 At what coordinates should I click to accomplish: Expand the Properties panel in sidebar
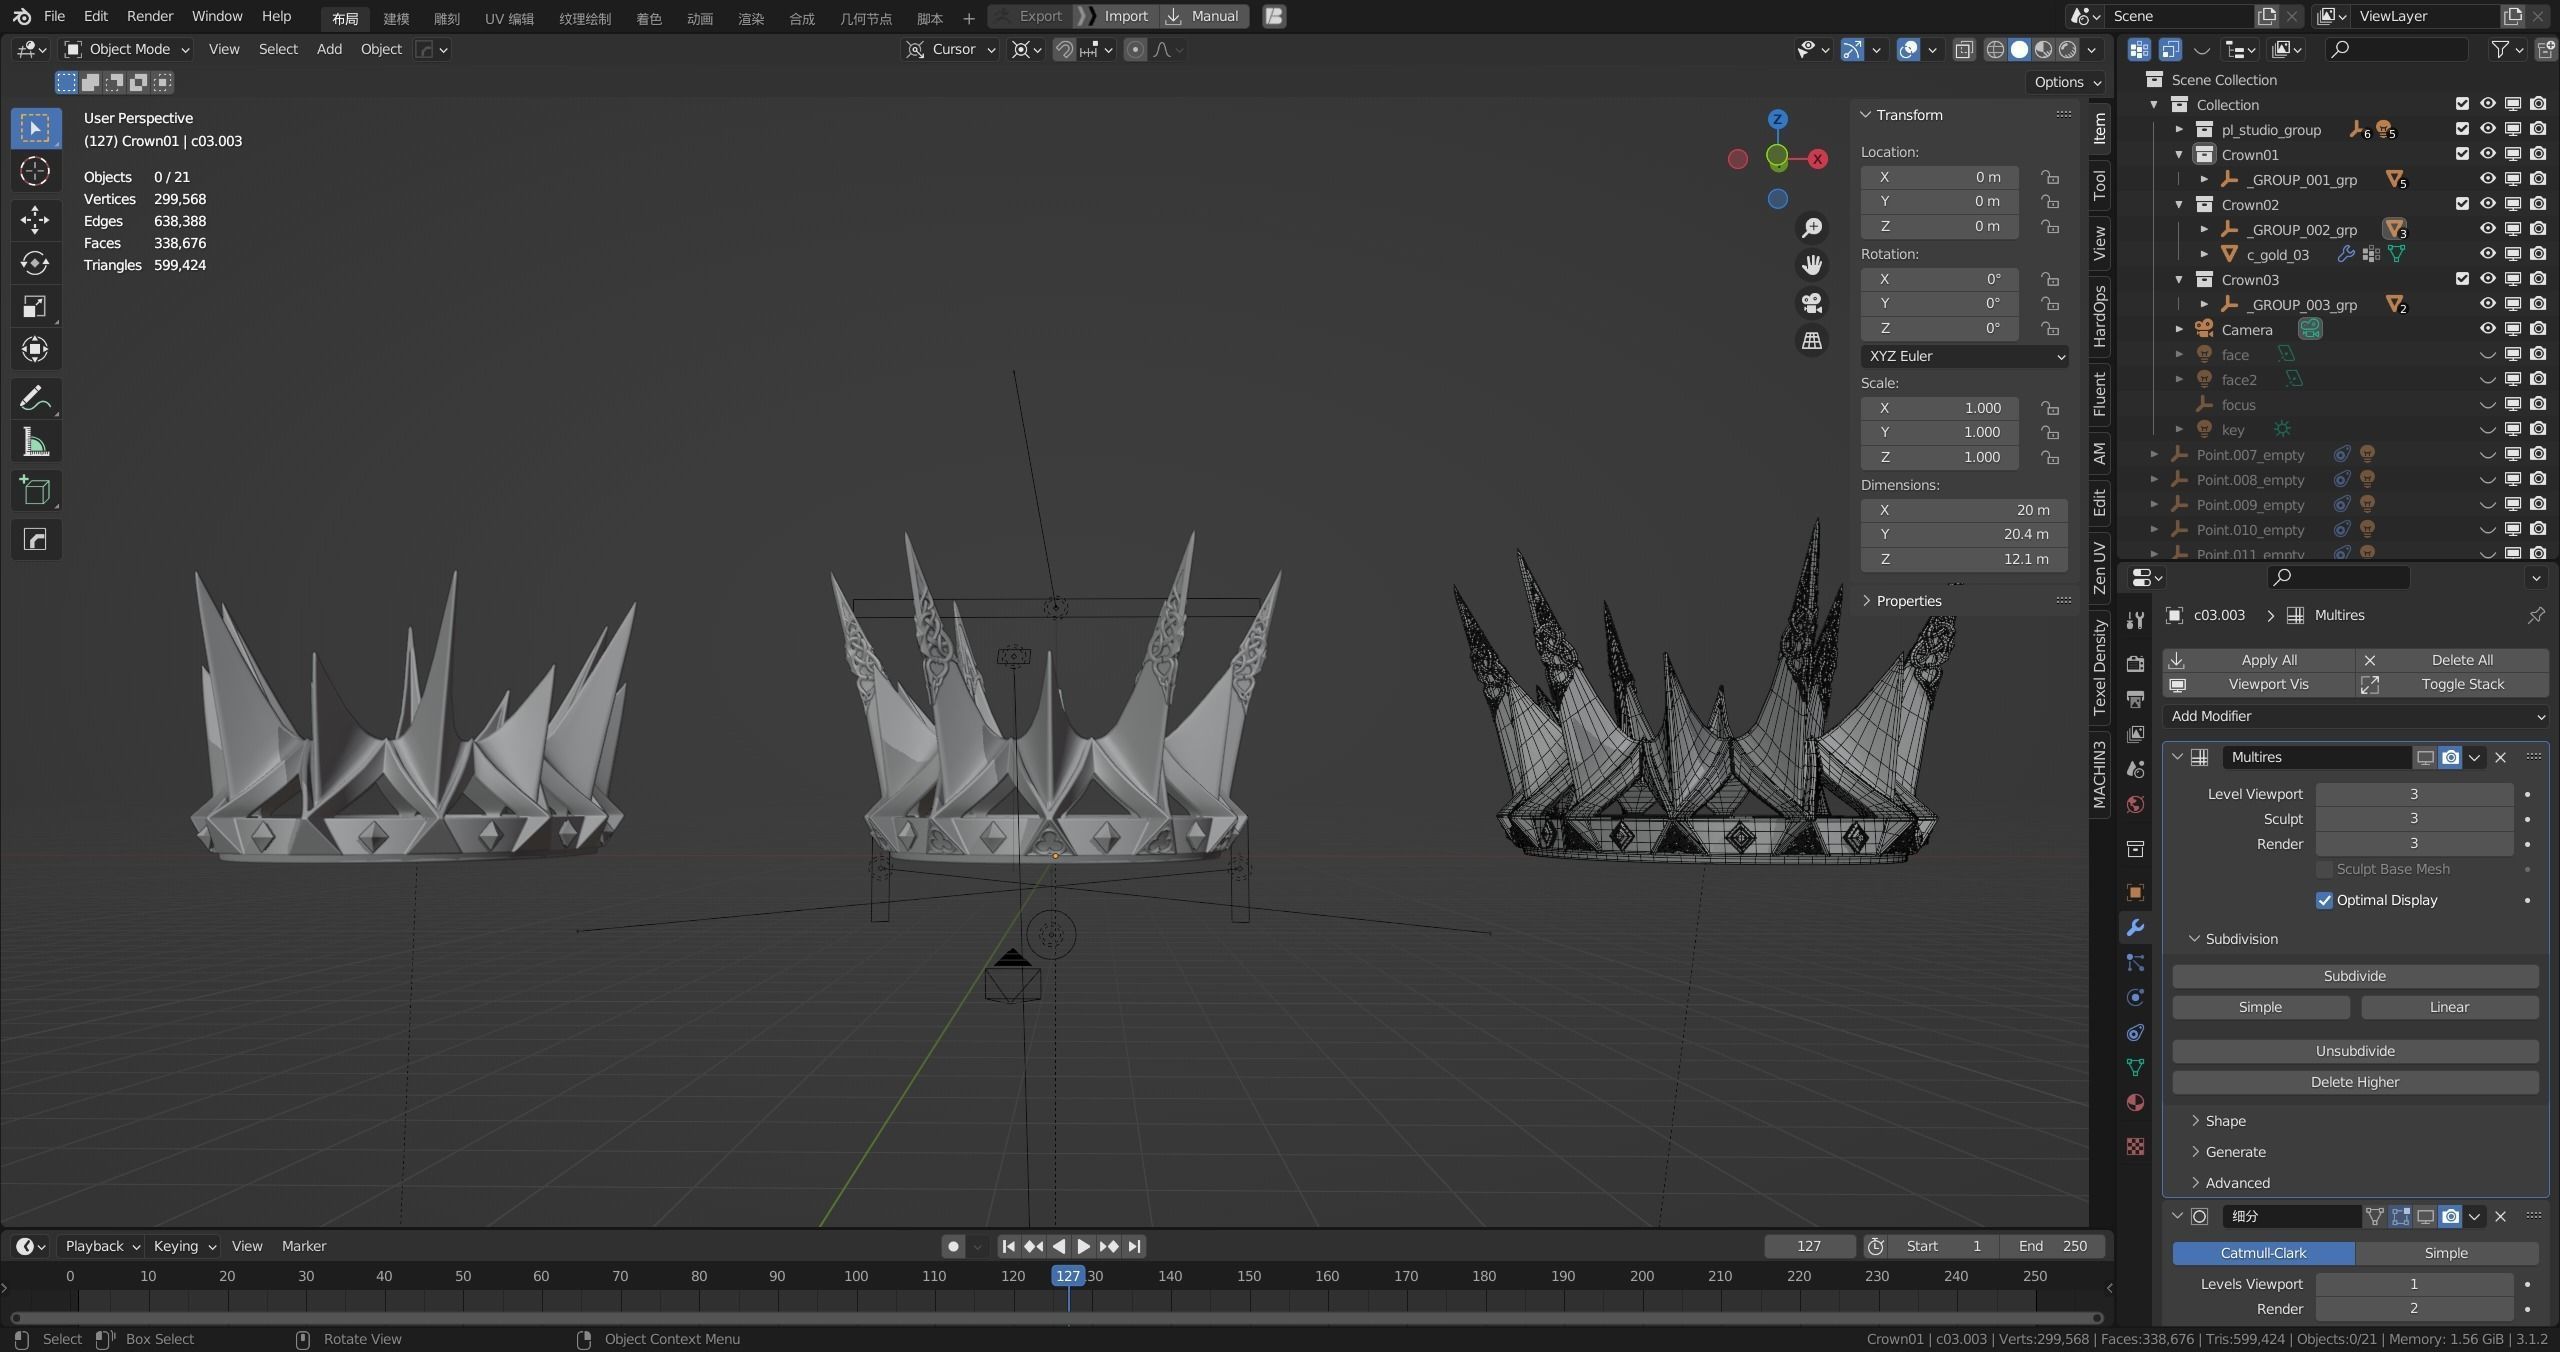[x=1908, y=601]
